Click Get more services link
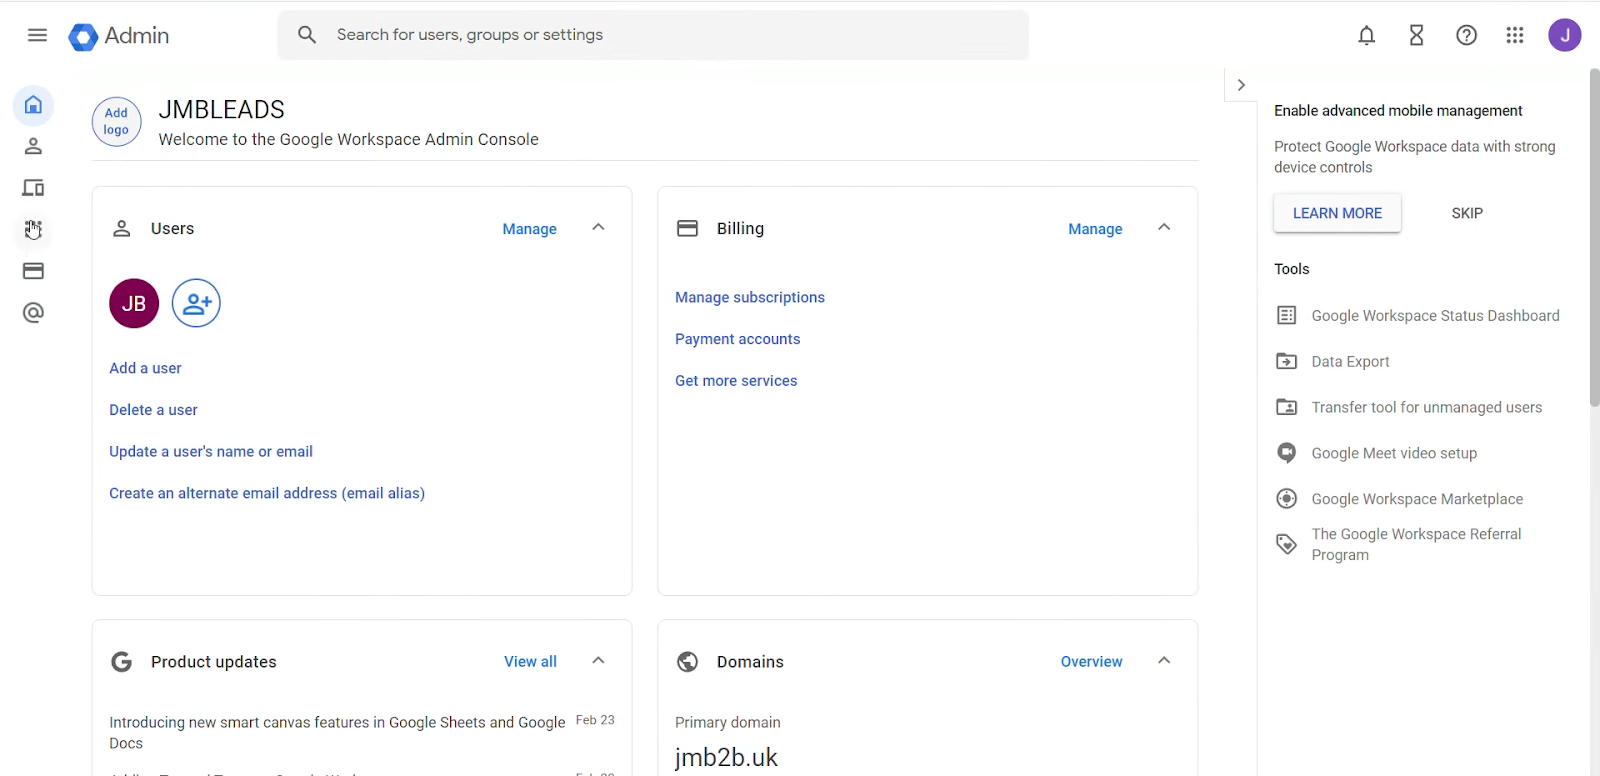The height and width of the screenshot is (776, 1600). (x=736, y=381)
